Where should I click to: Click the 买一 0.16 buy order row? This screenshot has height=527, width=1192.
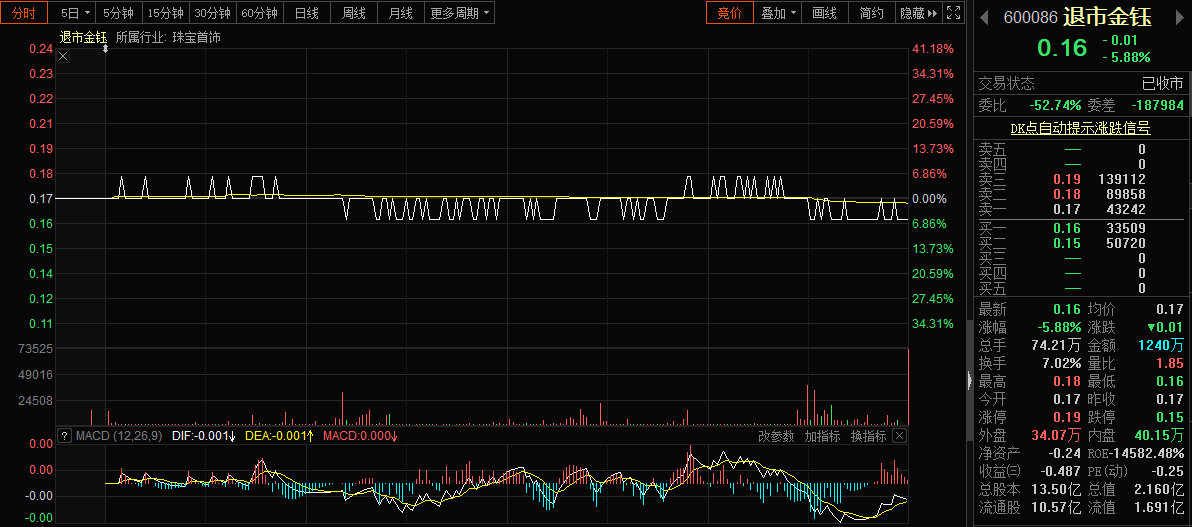tap(1080, 228)
